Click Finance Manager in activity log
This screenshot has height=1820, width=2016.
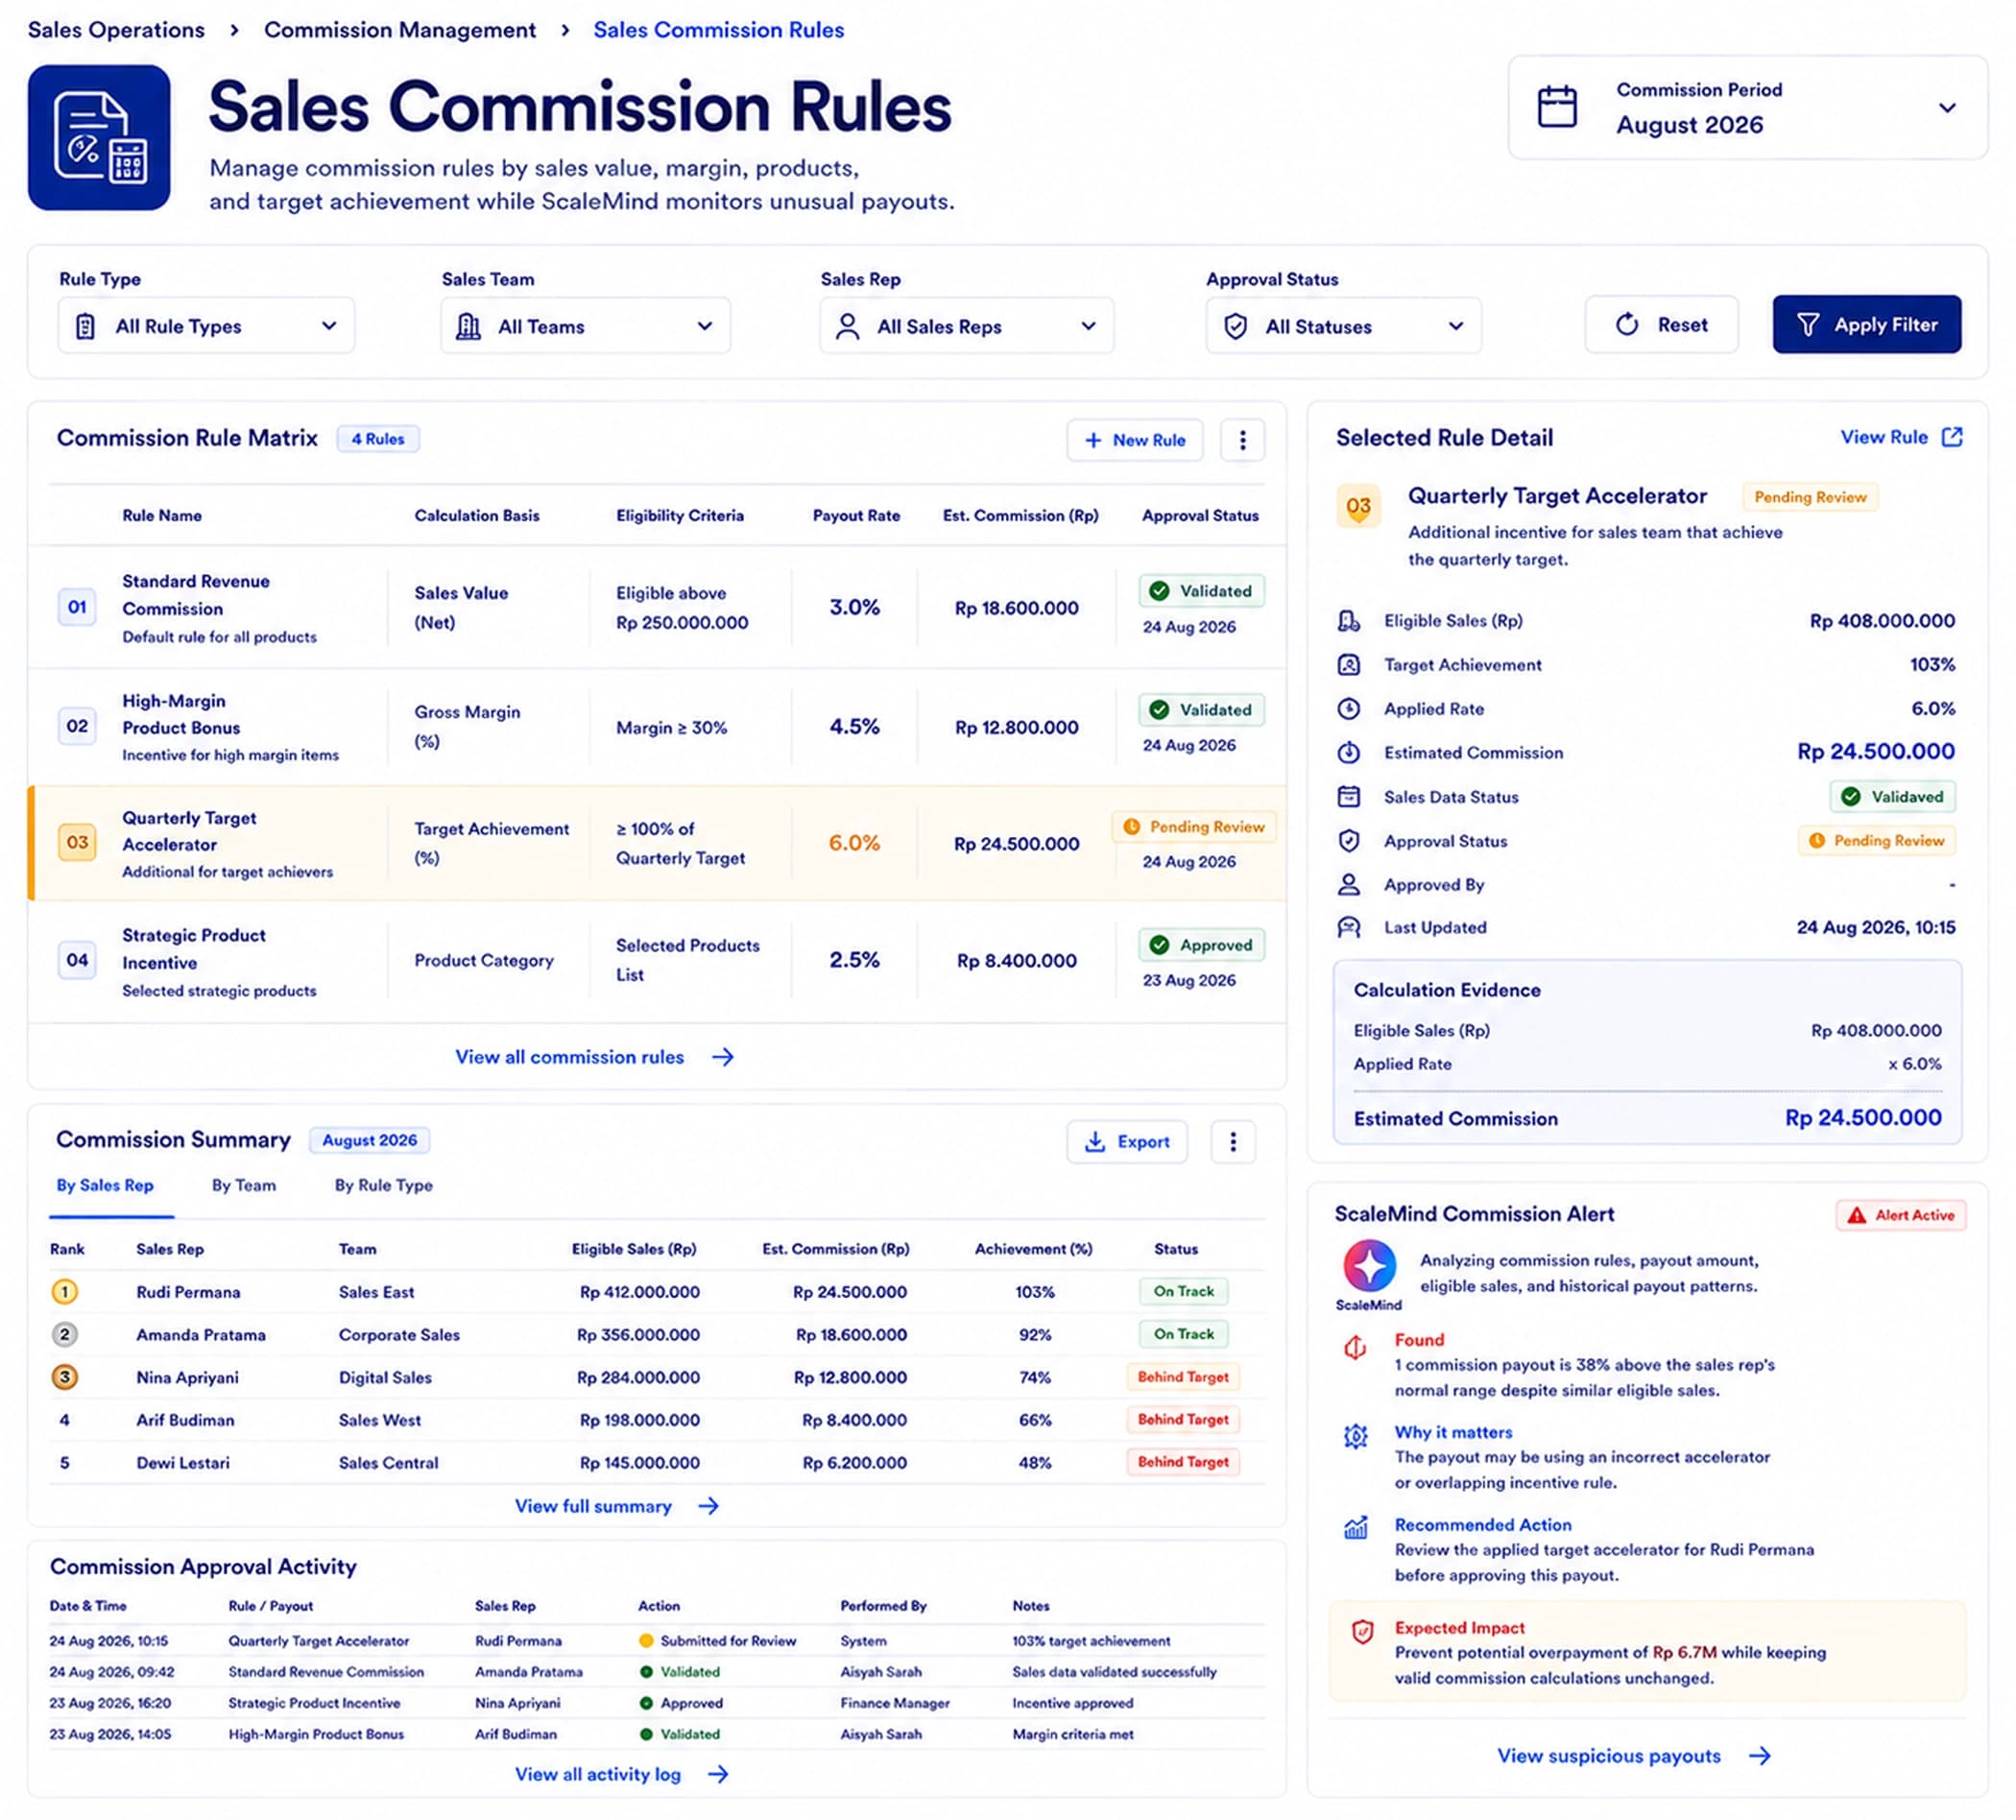coord(895,1703)
